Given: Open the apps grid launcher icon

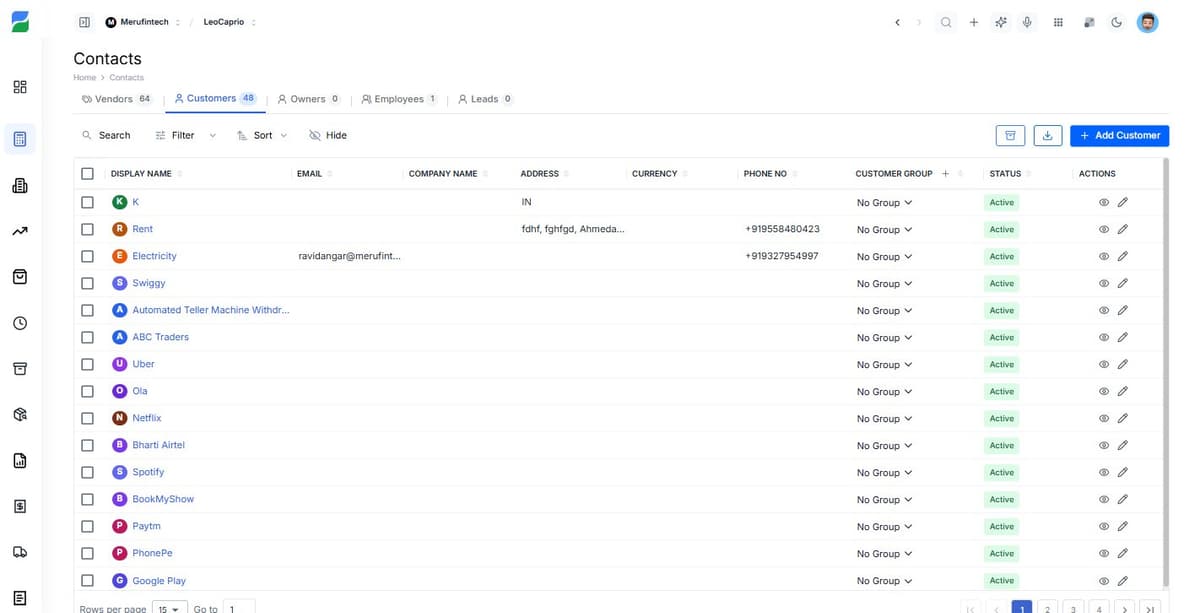Looking at the screenshot, I should click(x=1058, y=22).
